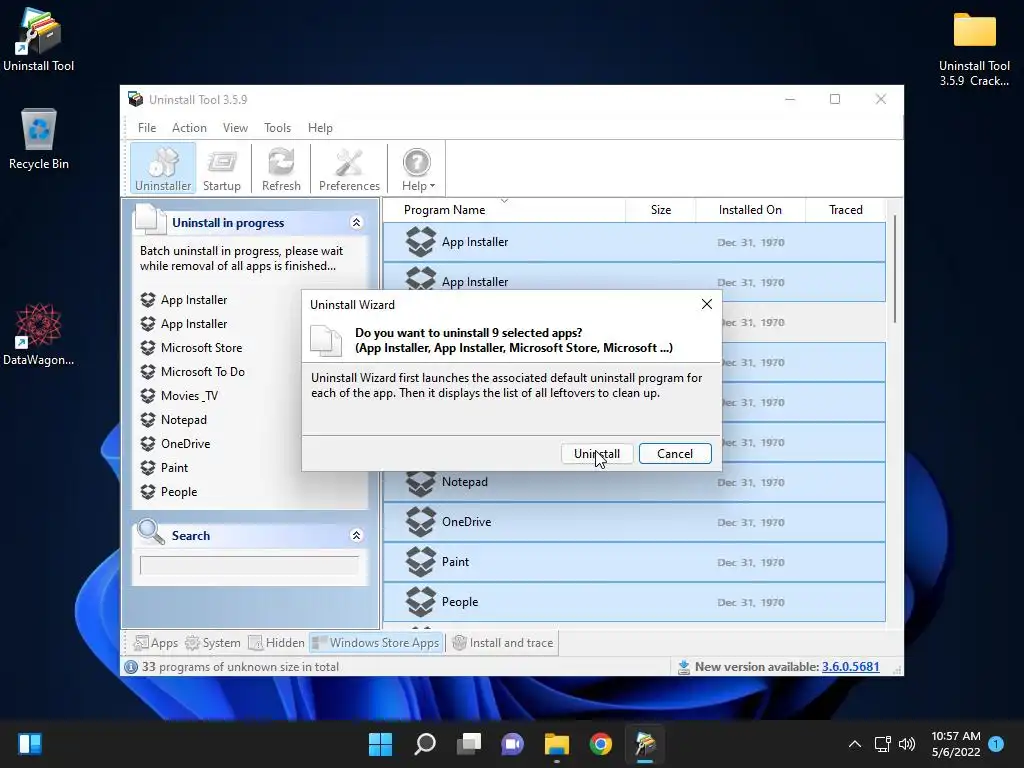Sort by Installed On column header
This screenshot has width=1024, height=768.
tap(750, 210)
